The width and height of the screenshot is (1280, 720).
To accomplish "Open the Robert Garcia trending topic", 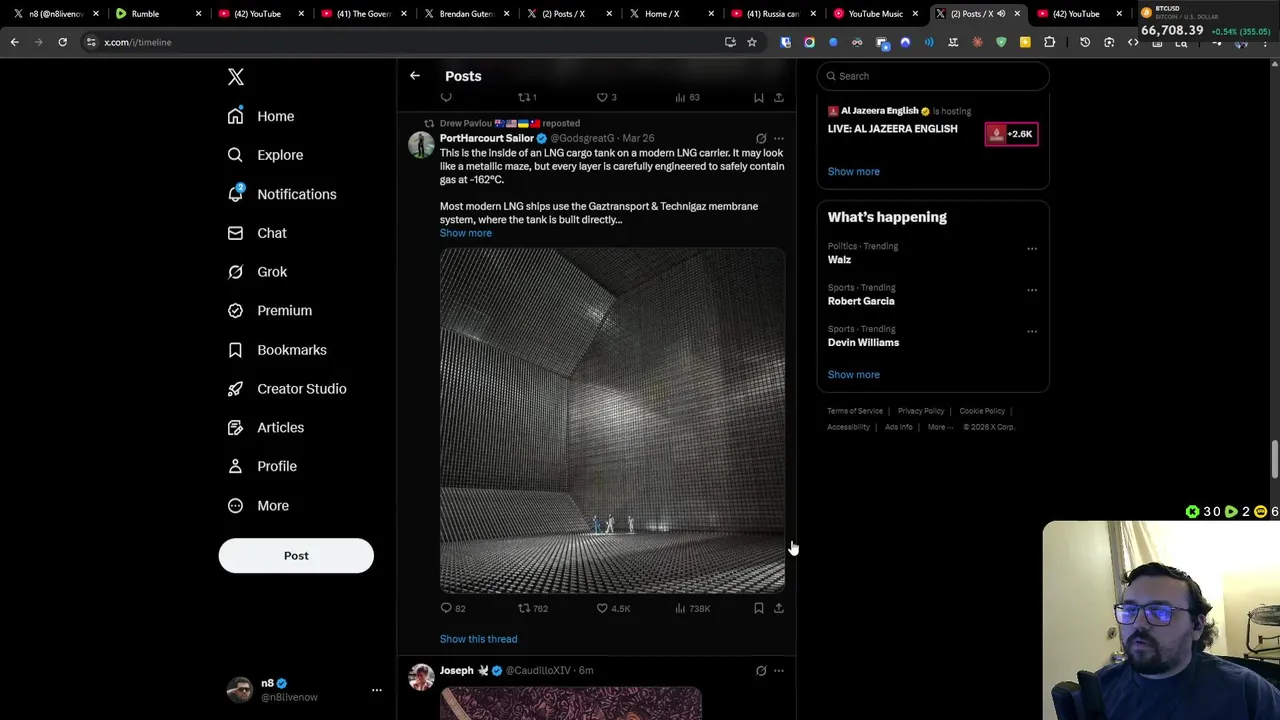I will [861, 301].
